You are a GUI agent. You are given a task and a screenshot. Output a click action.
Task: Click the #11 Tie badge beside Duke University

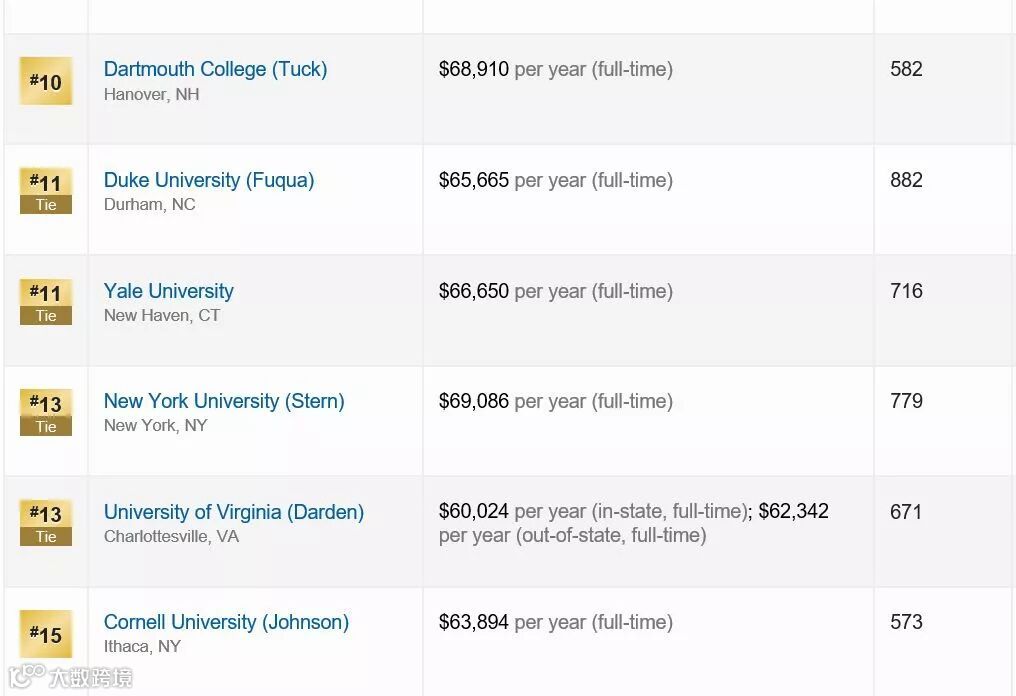(46, 191)
